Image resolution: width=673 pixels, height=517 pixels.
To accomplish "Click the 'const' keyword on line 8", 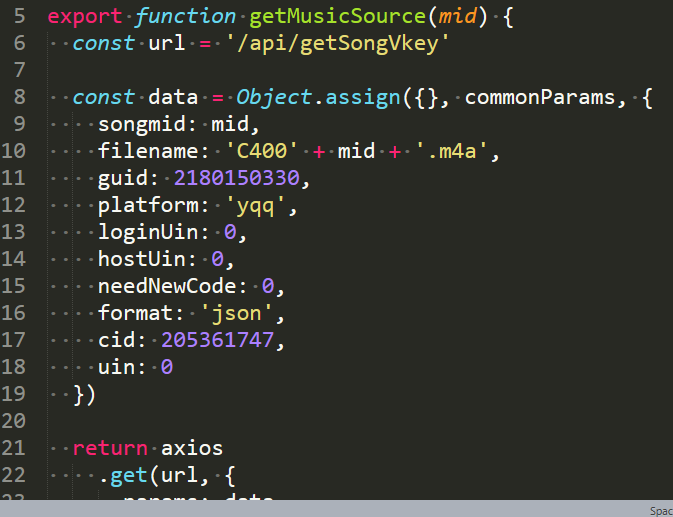I will click(103, 97).
